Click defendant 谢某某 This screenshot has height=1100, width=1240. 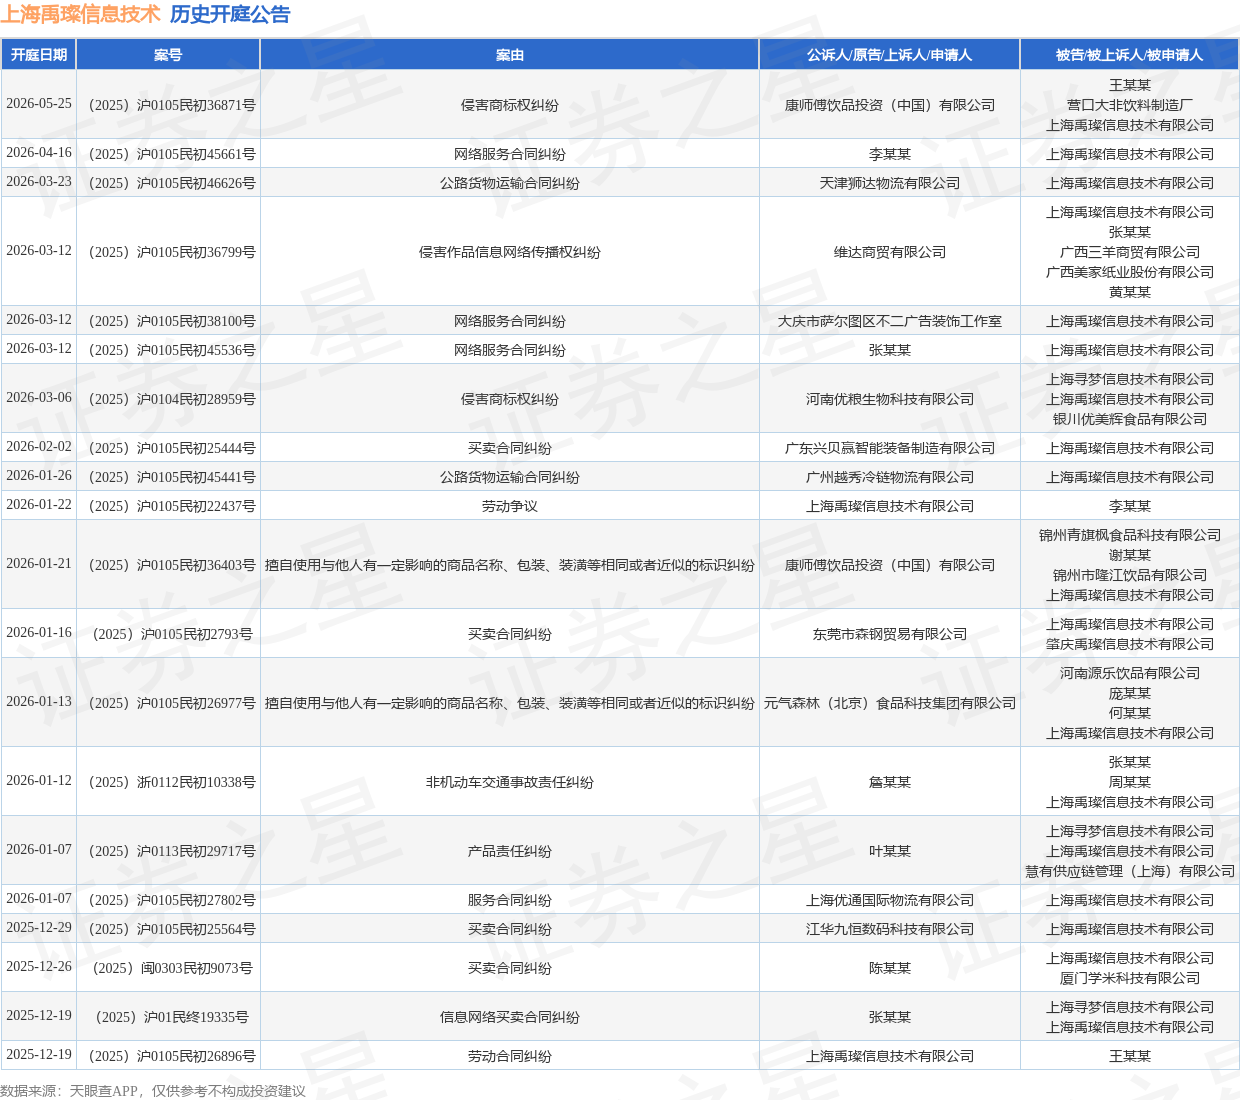tap(1130, 555)
